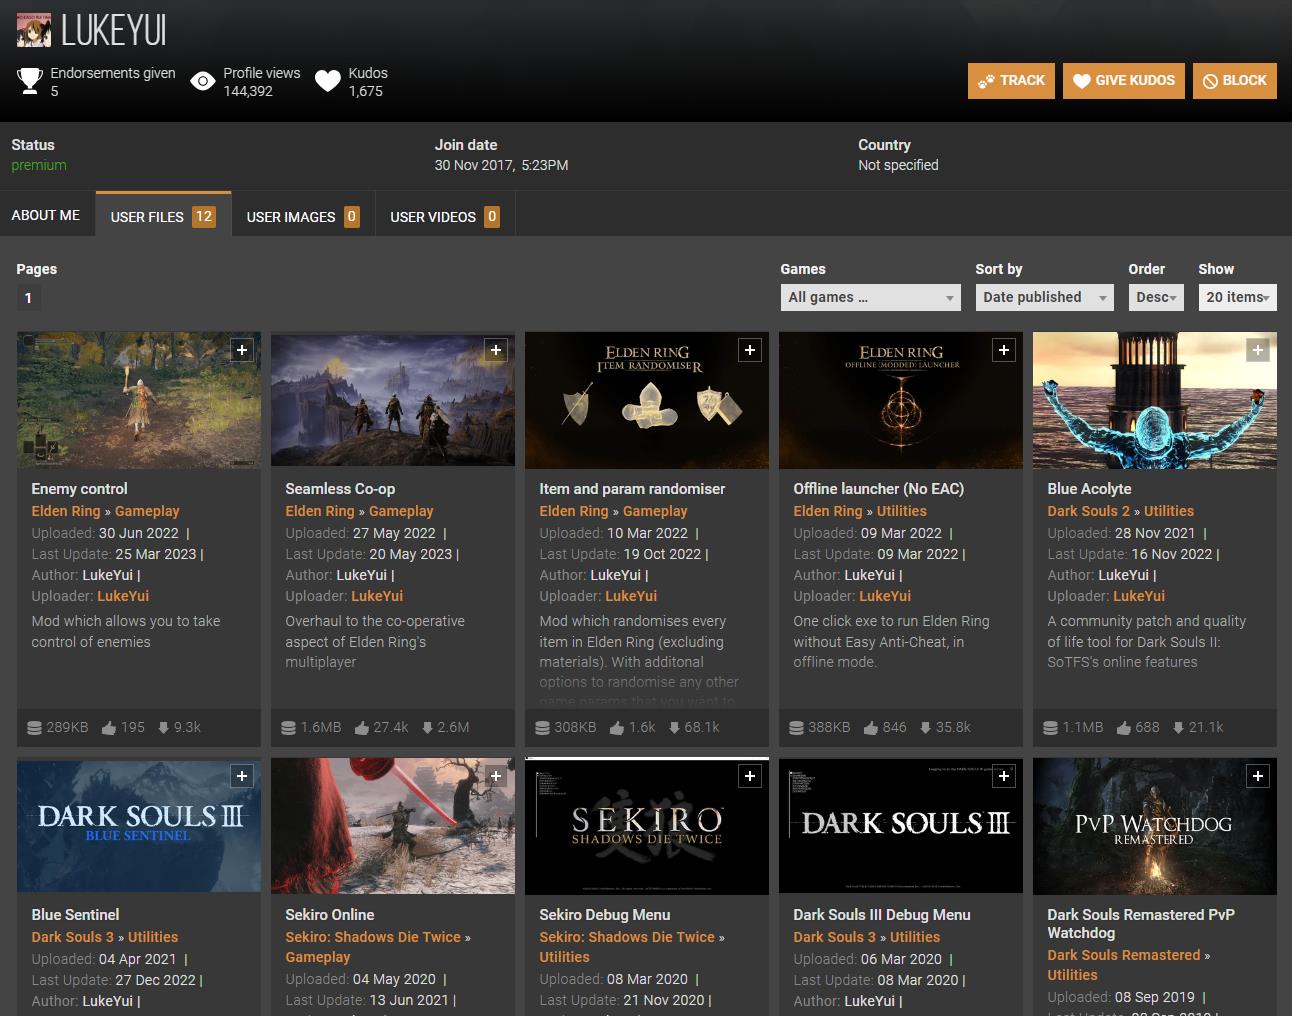The height and width of the screenshot is (1016, 1292).
Task: Open the Enemy control mod title link
Action: (x=79, y=489)
